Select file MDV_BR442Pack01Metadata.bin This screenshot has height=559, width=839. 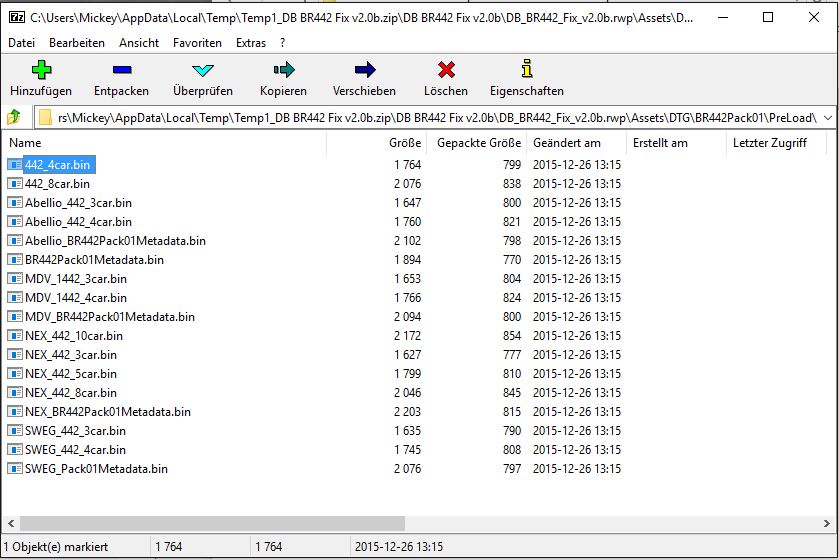(x=110, y=317)
